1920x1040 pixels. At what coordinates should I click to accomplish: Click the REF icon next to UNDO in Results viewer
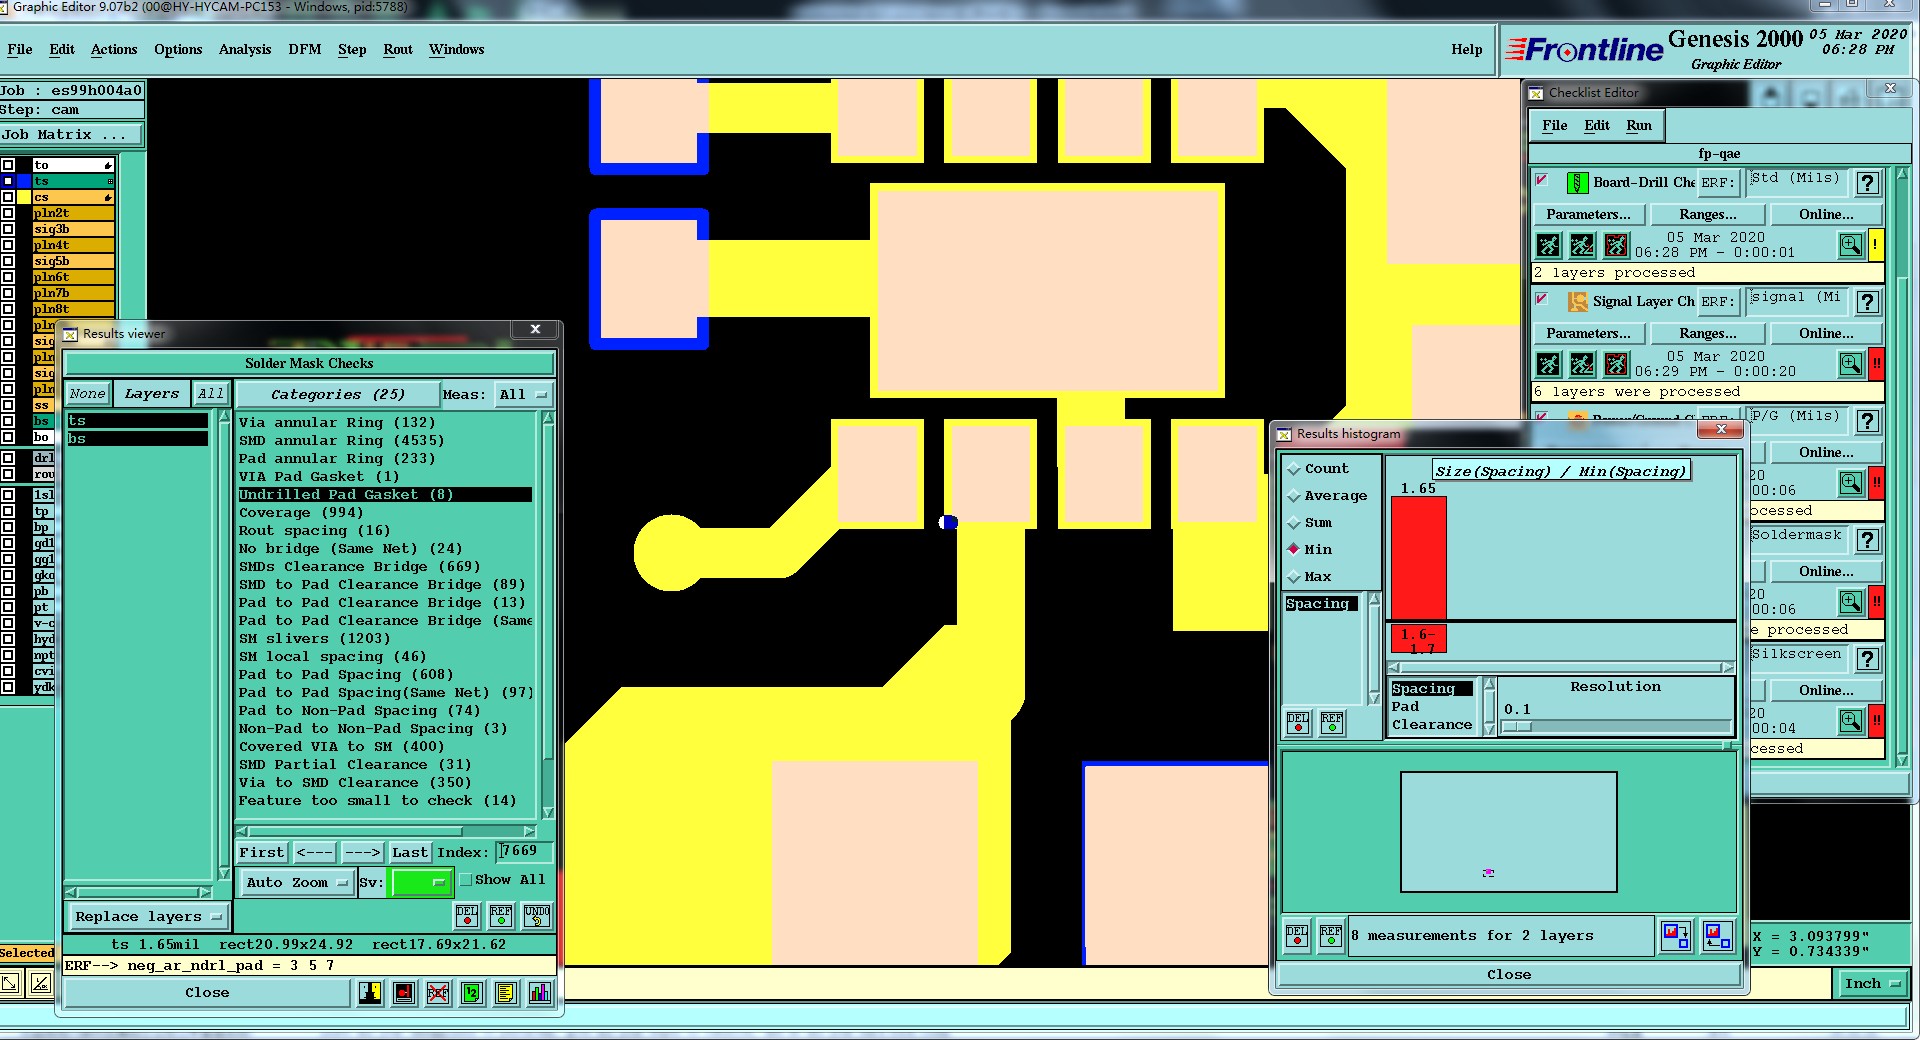(x=501, y=915)
